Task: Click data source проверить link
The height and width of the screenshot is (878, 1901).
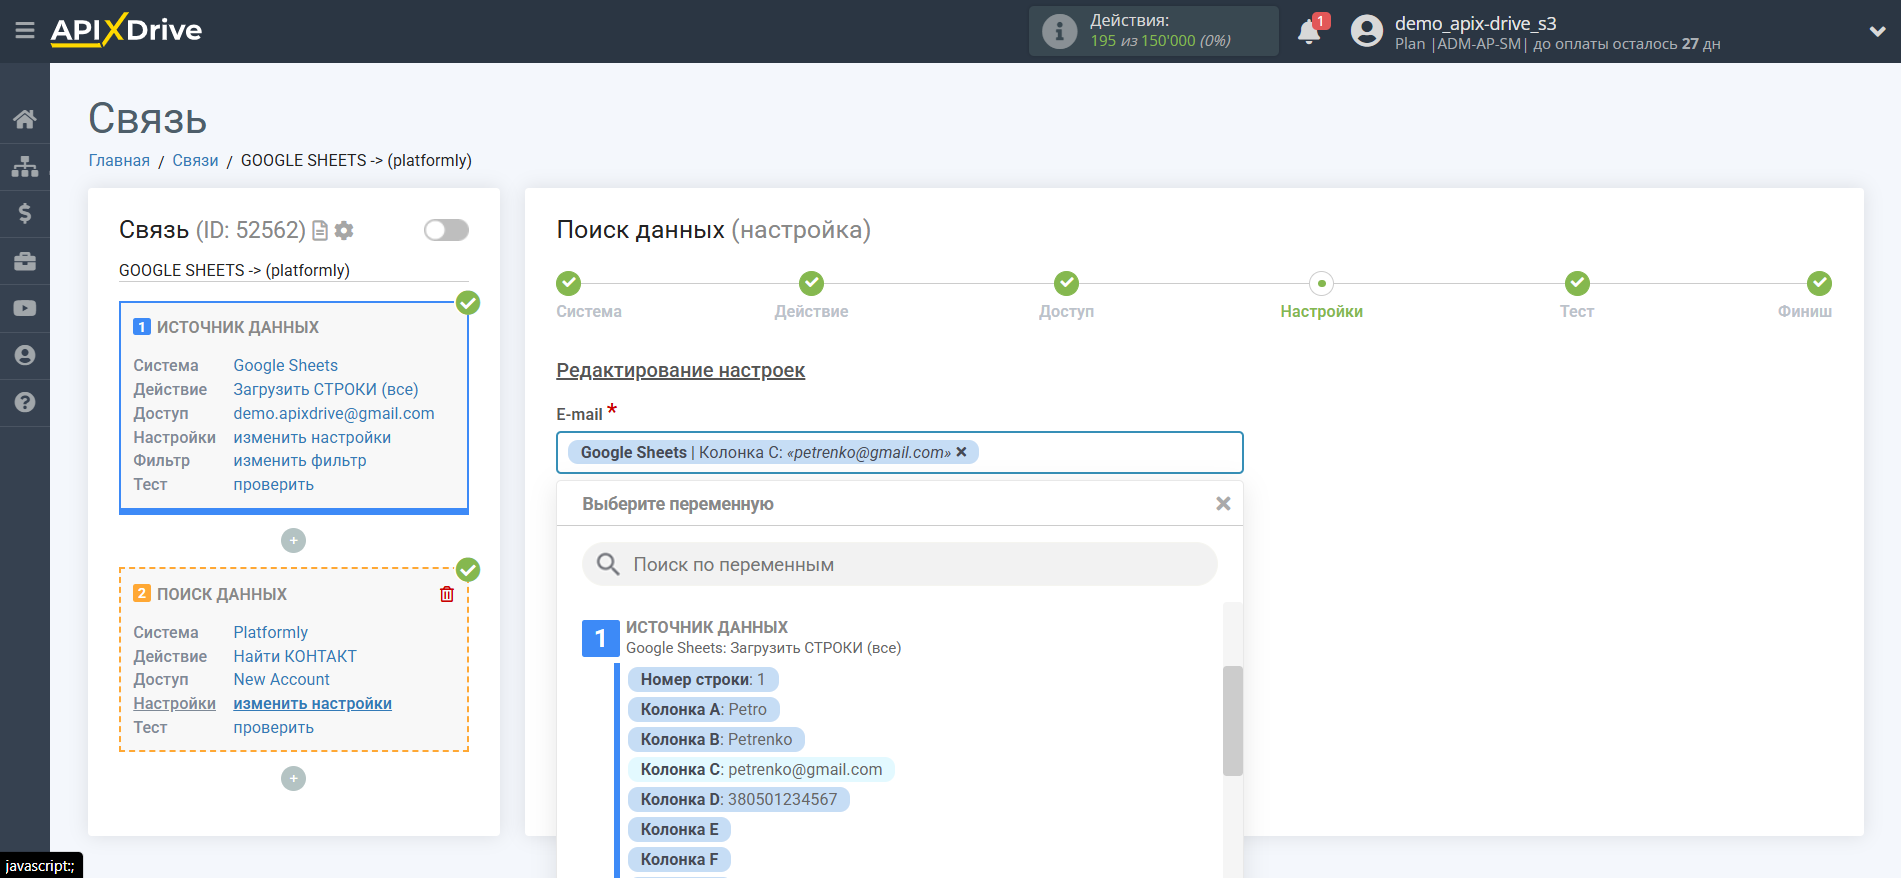Action: tap(273, 484)
